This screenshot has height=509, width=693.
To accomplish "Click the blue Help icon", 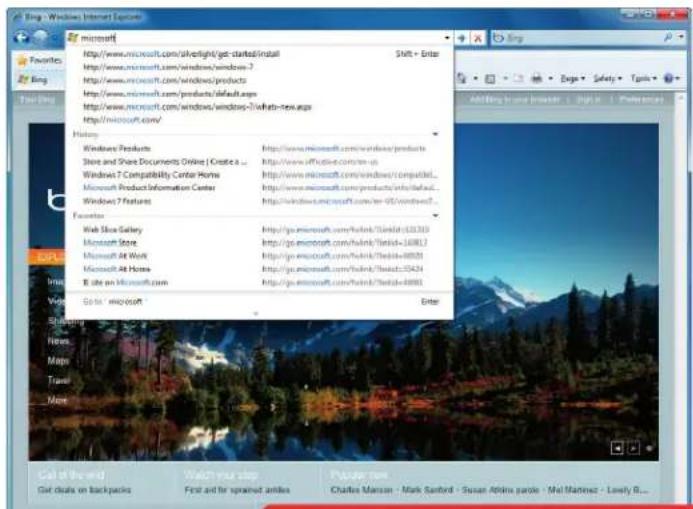I will click(668, 79).
